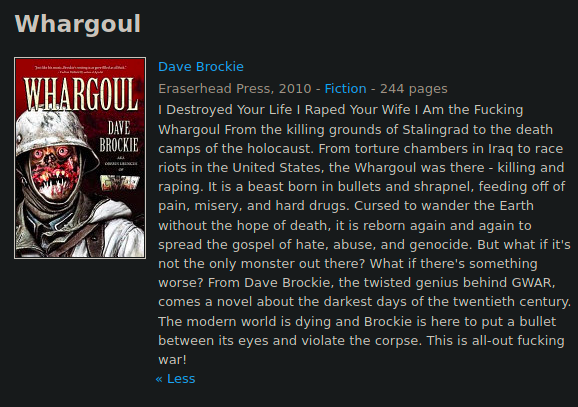The image size is (578, 407).
Task: Click the word GWAR in the description
Action: [533, 283]
